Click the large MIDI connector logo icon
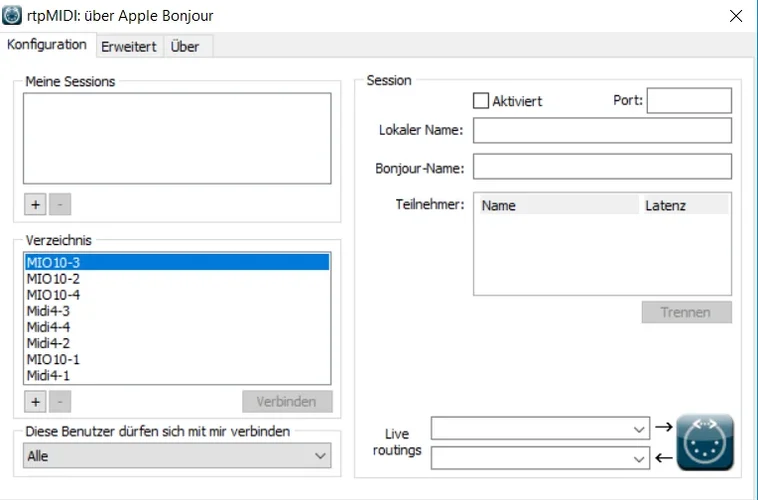 tap(705, 442)
